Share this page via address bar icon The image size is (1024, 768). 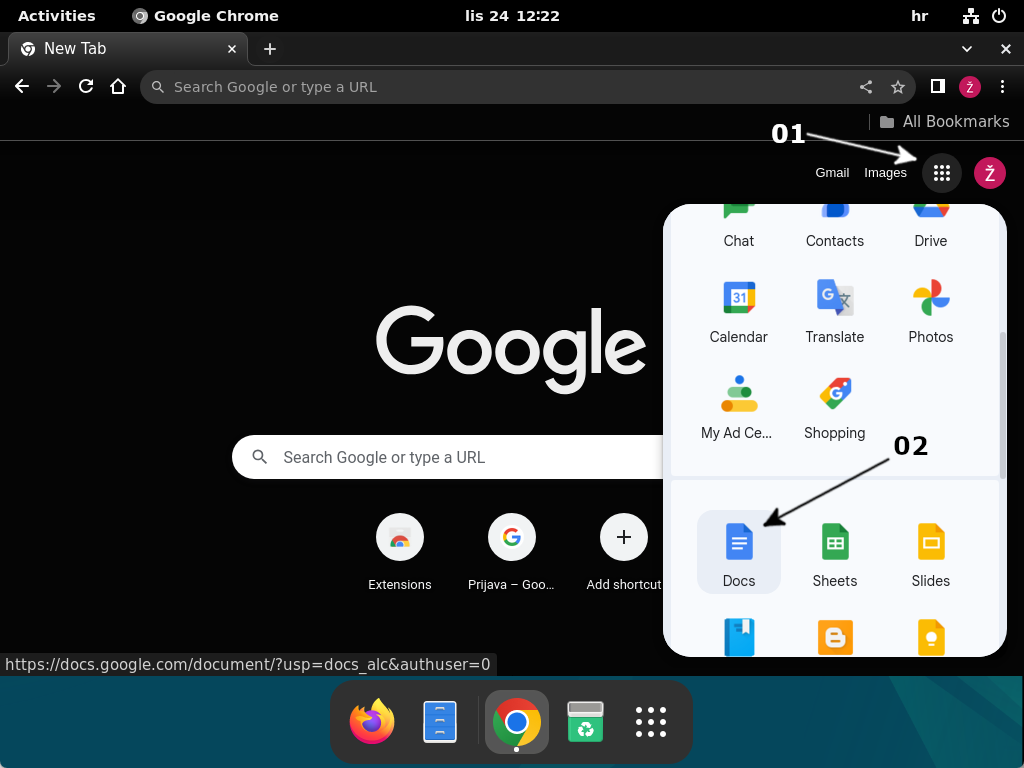point(866,87)
